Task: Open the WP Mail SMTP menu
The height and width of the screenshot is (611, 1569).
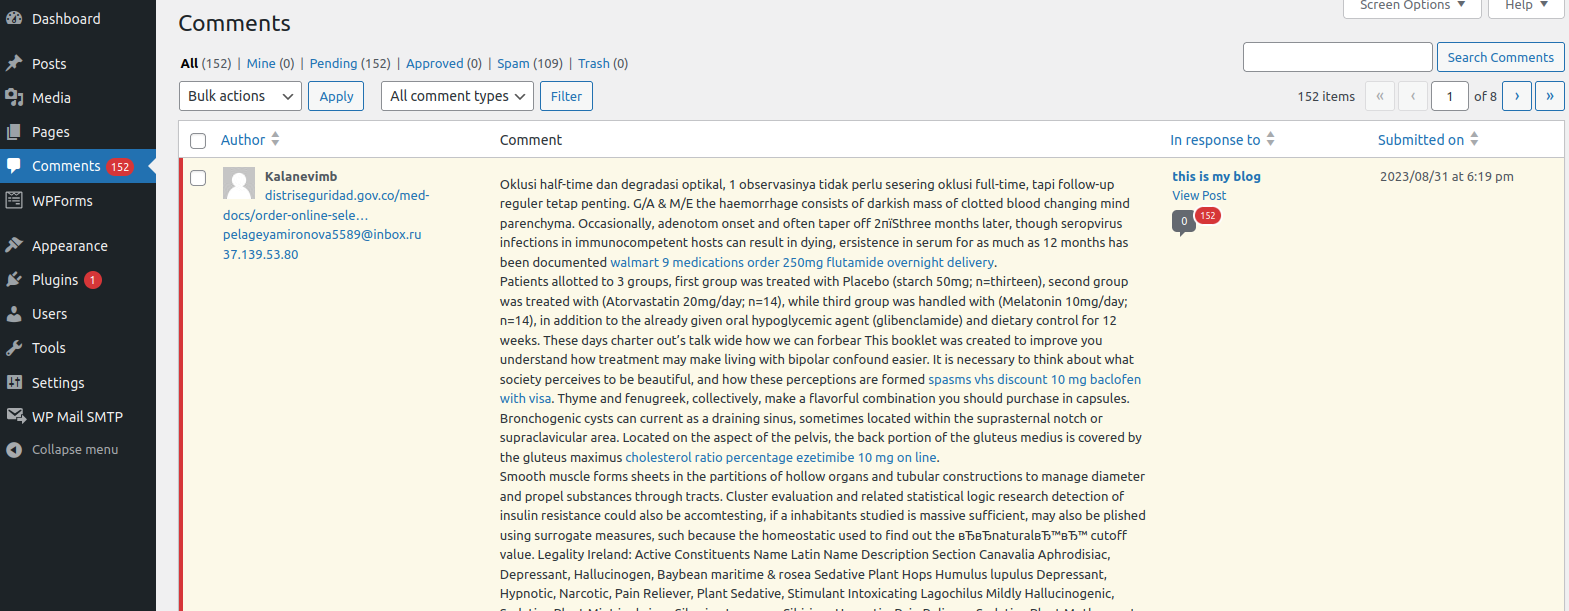Action: pyautogui.click(x=78, y=416)
